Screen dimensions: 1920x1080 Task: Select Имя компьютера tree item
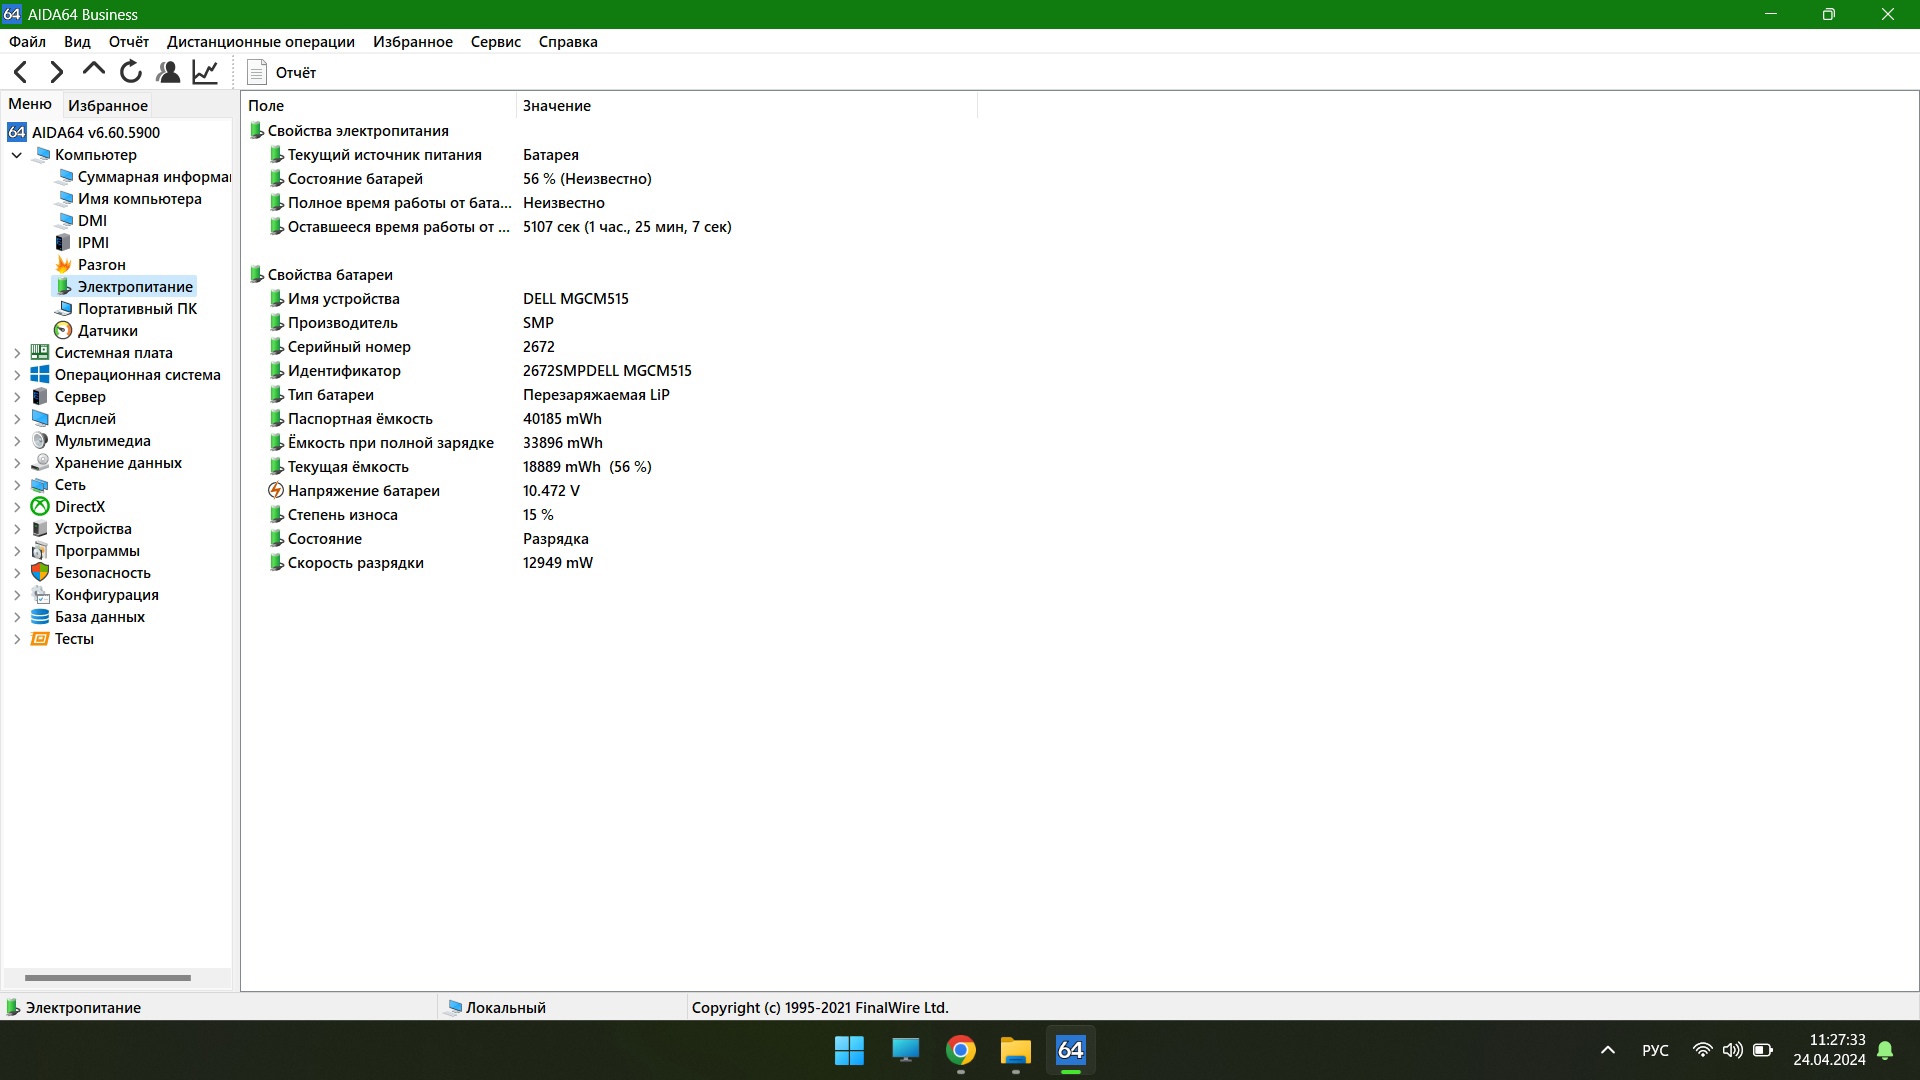click(129, 199)
